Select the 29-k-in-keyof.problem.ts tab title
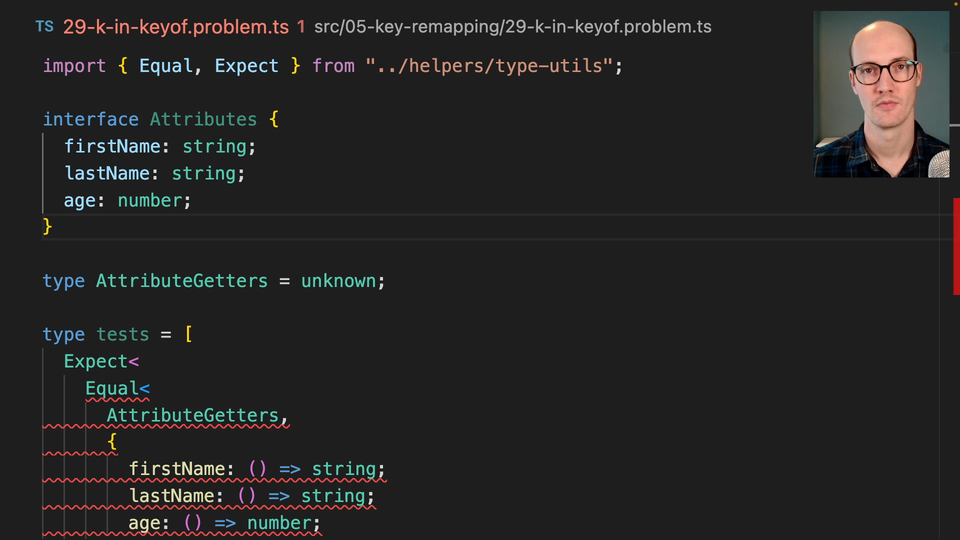 coord(176,27)
